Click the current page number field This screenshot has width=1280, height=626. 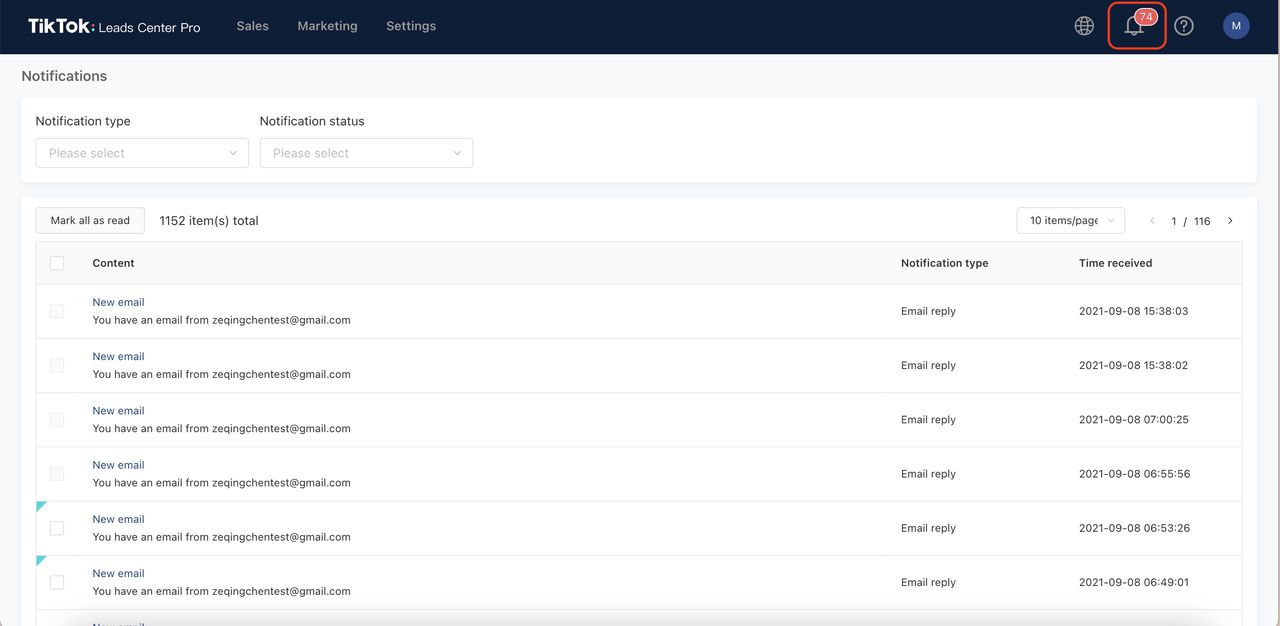pos(1174,220)
